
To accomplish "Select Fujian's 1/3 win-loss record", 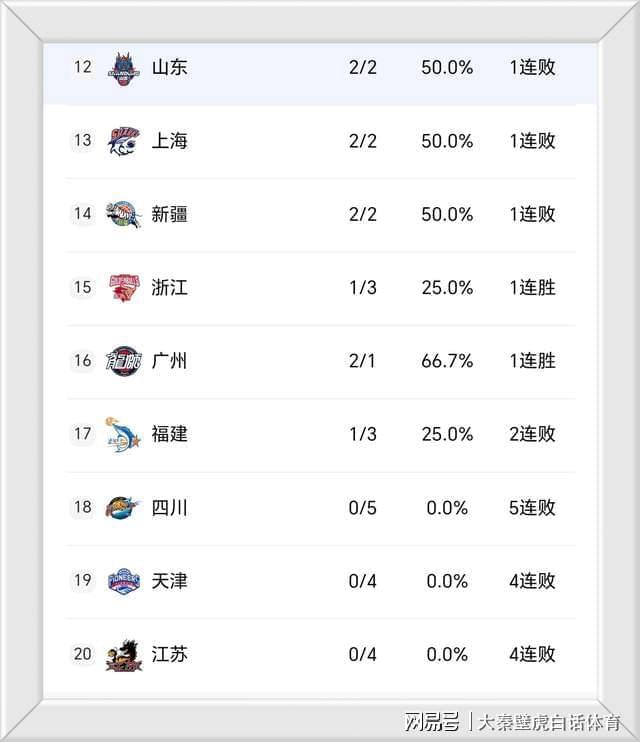I will click(x=363, y=434).
